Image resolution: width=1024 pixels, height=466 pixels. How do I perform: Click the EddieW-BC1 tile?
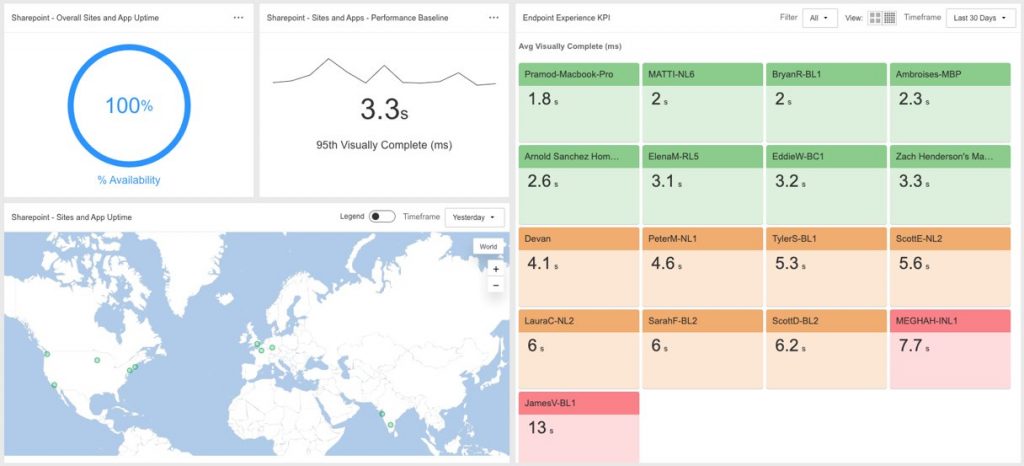click(x=826, y=185)
